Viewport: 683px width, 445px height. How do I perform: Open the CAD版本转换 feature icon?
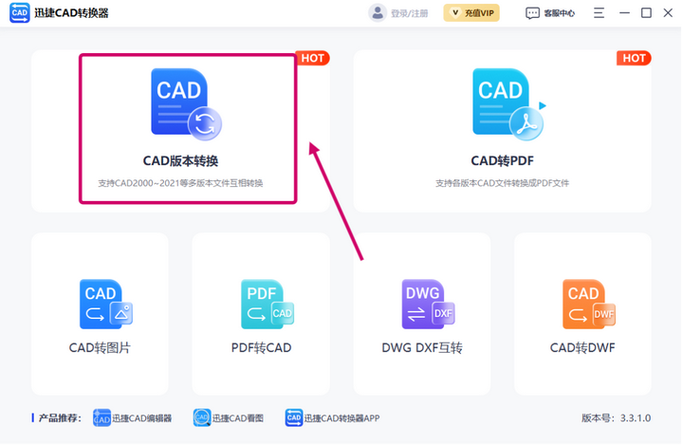point(186,105)
